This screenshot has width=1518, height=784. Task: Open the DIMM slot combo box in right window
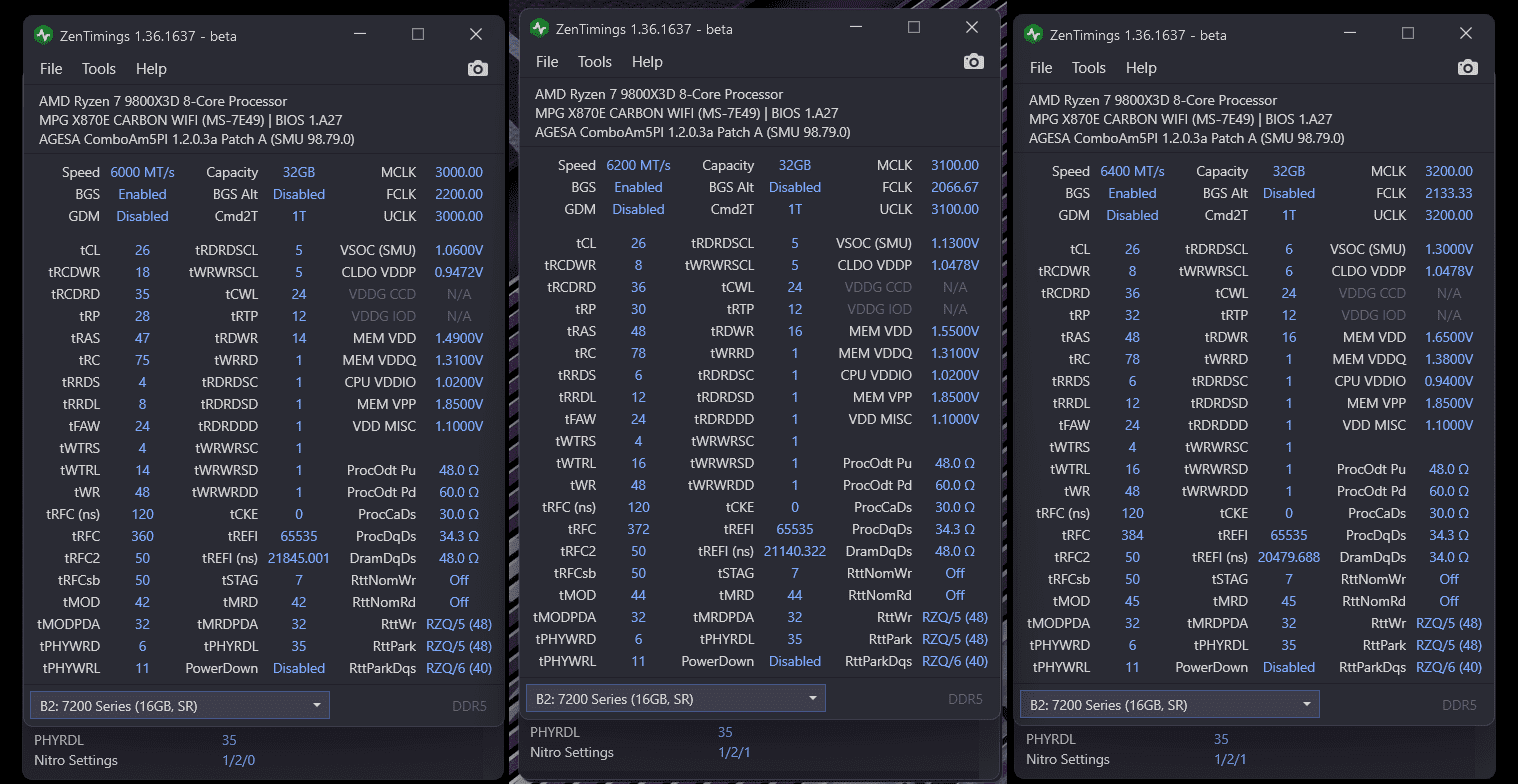(x=1170, y=704)
